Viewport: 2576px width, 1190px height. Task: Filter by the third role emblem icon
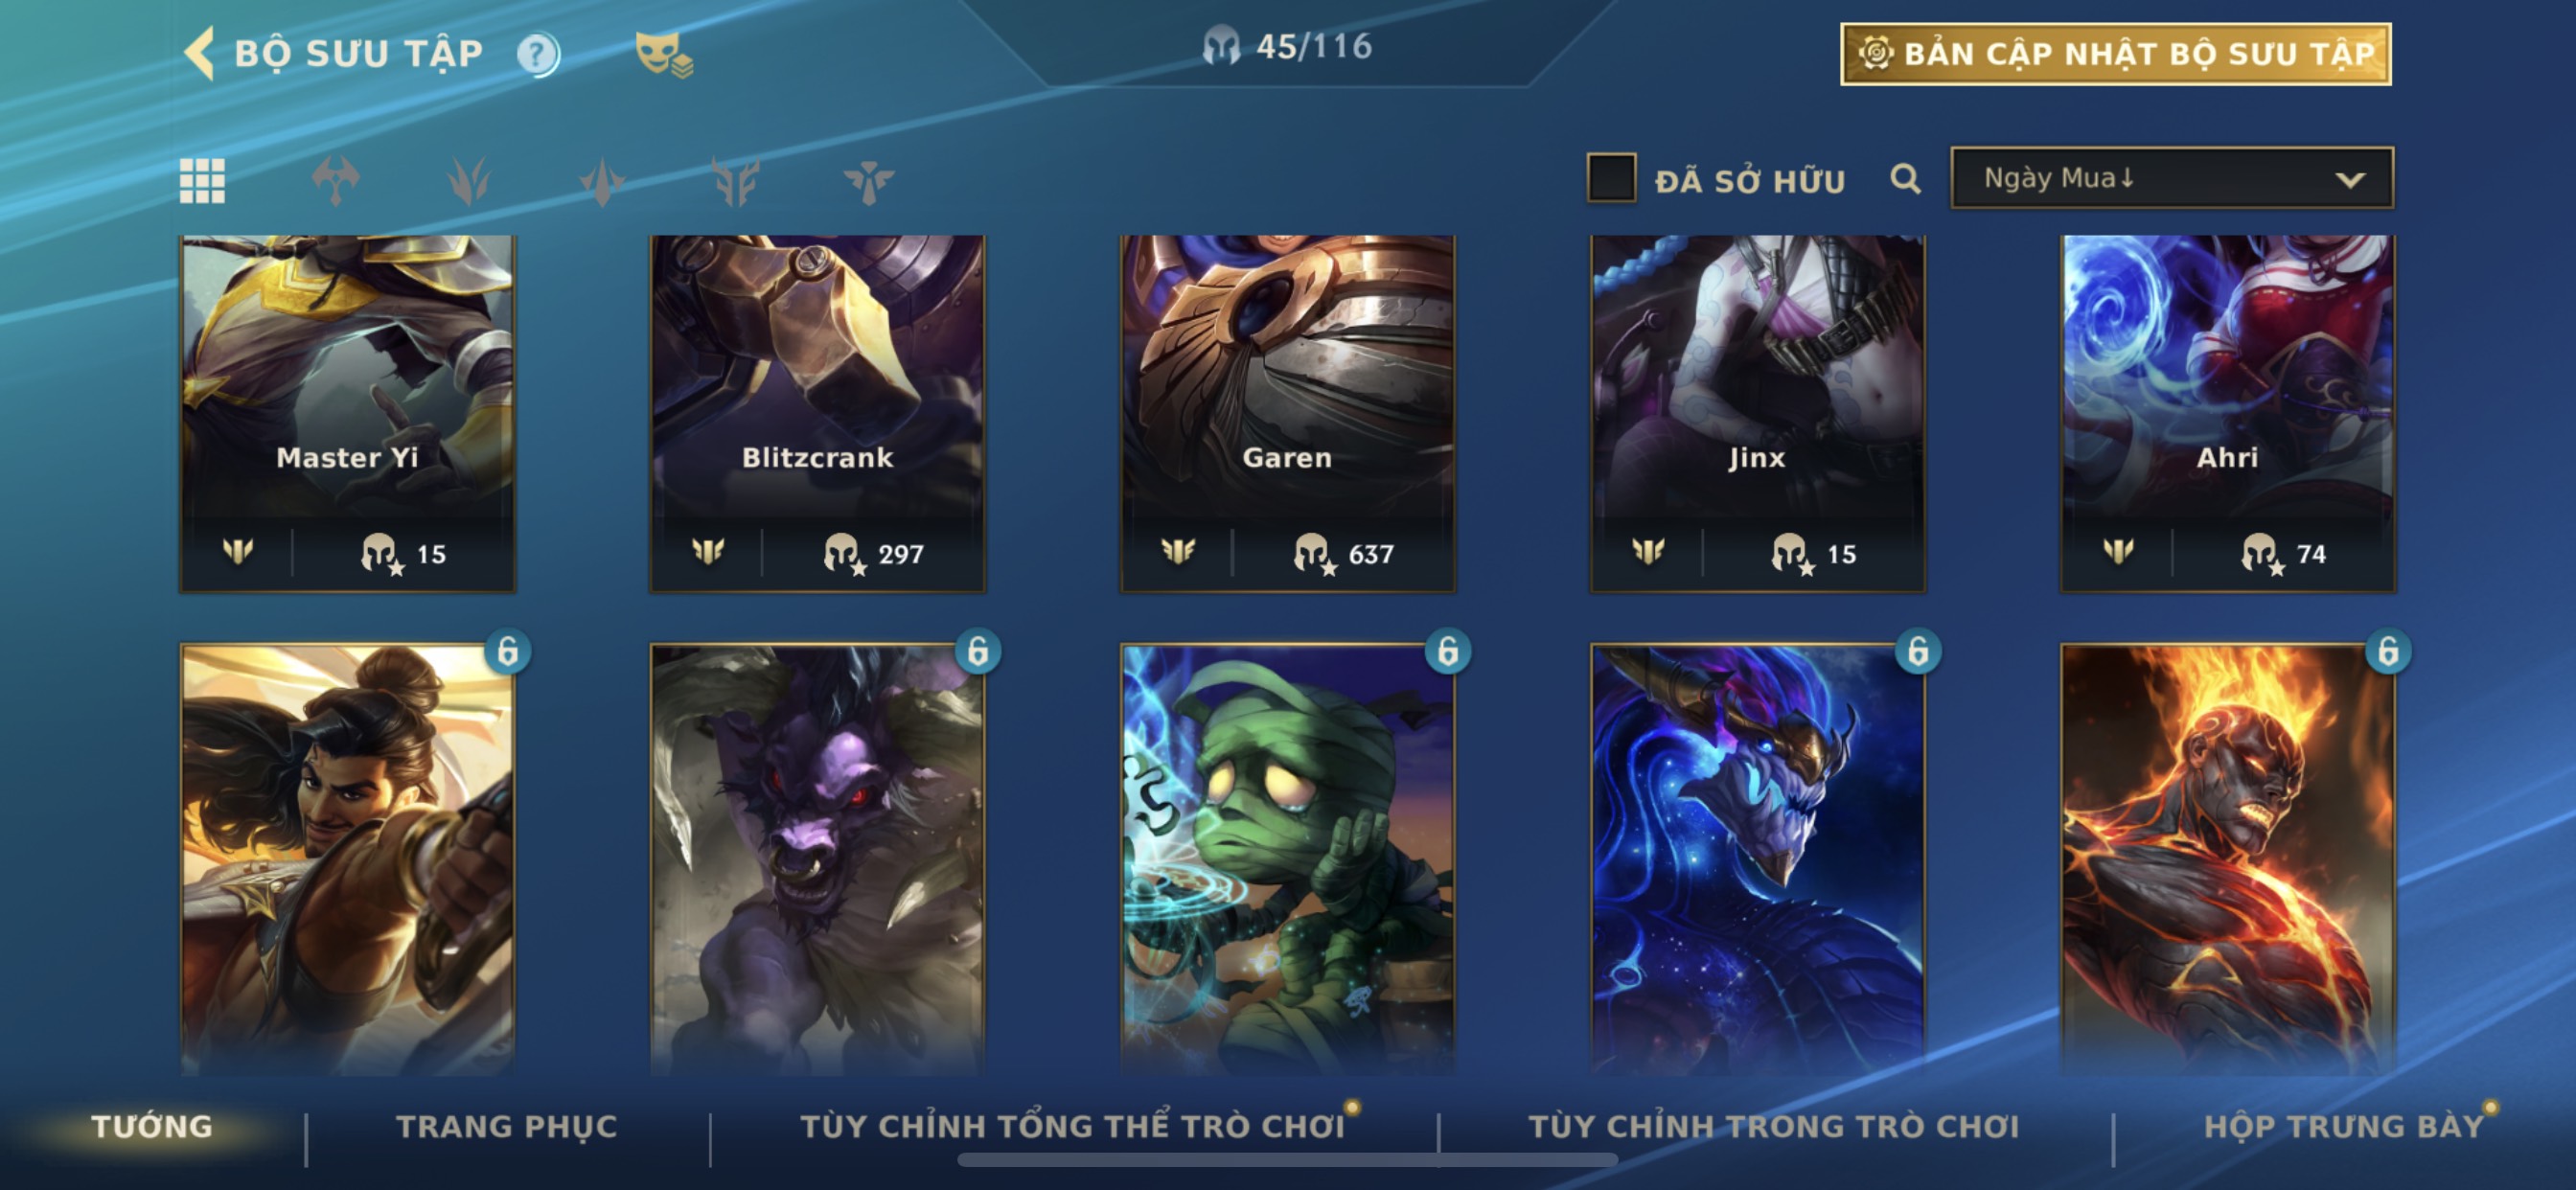pos(602,181)
